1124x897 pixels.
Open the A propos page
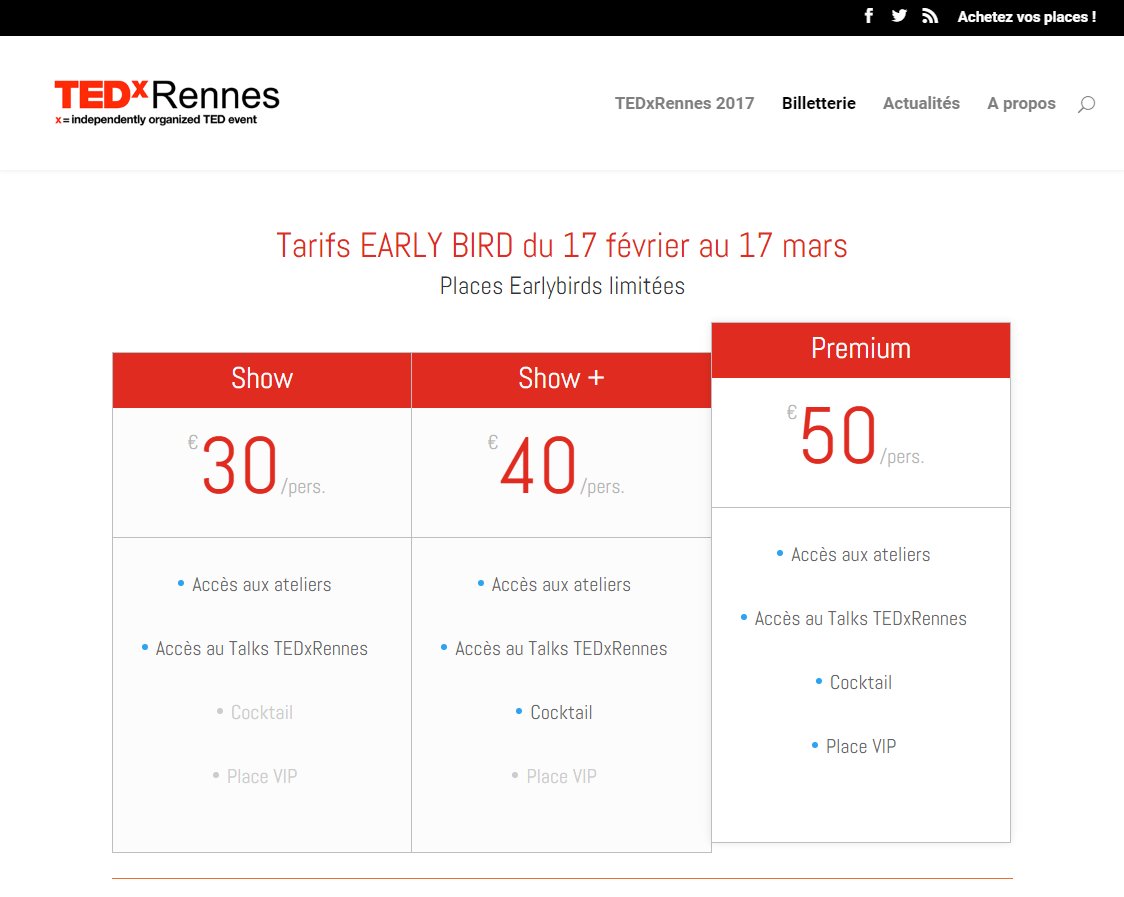(1021, 103)
